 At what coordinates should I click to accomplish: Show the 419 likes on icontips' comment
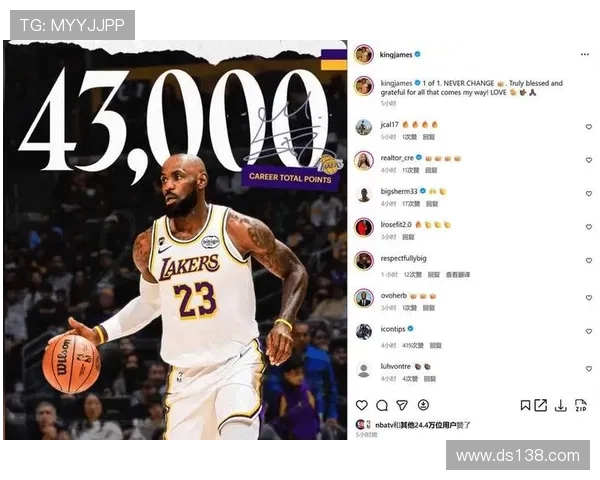coord(412,345)
